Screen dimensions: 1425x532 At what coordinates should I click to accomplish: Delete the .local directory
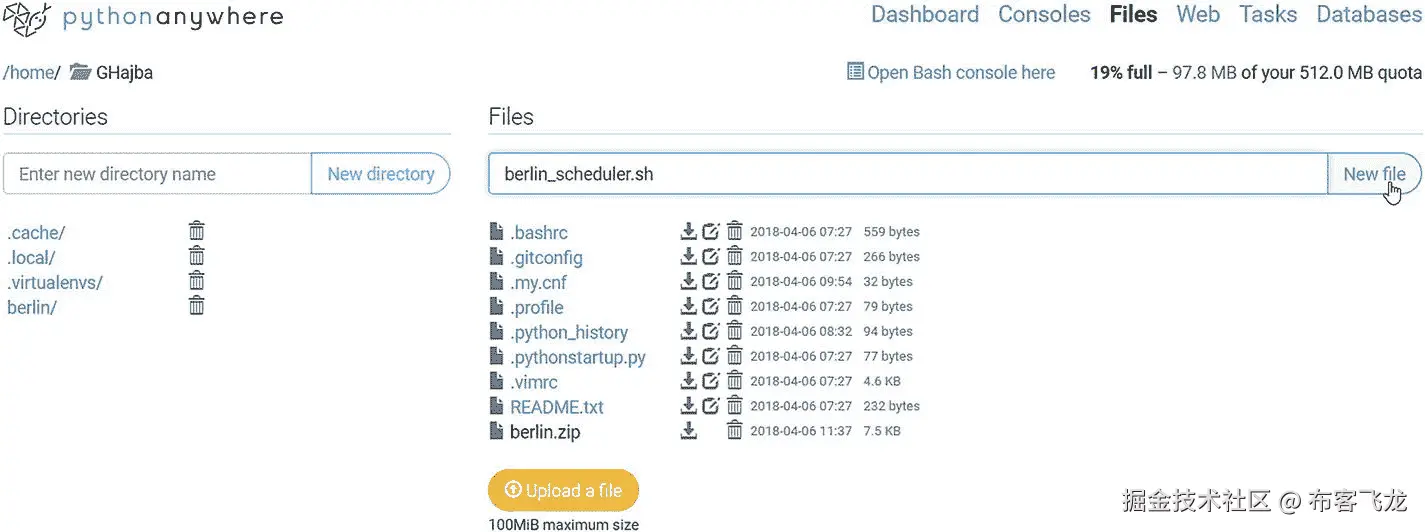coord(197,256)
